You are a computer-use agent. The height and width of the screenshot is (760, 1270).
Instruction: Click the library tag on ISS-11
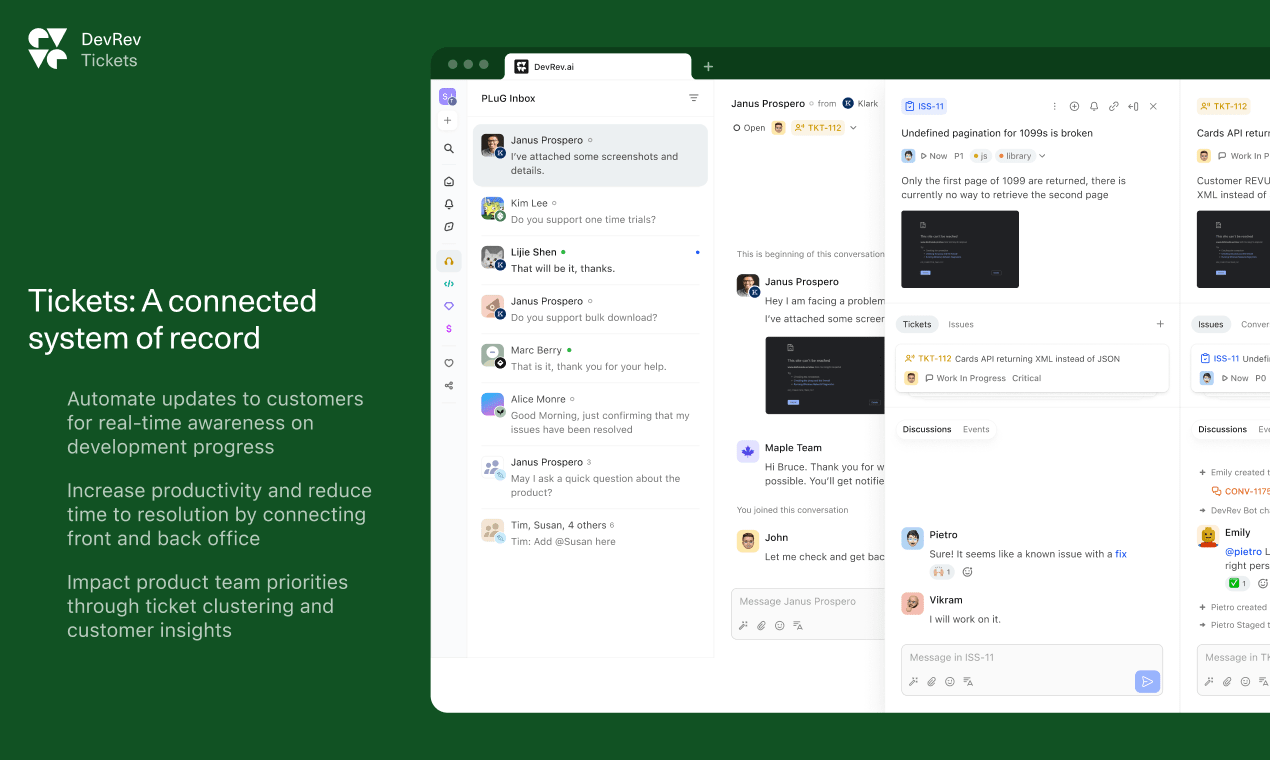click(x=1015, y=156)
